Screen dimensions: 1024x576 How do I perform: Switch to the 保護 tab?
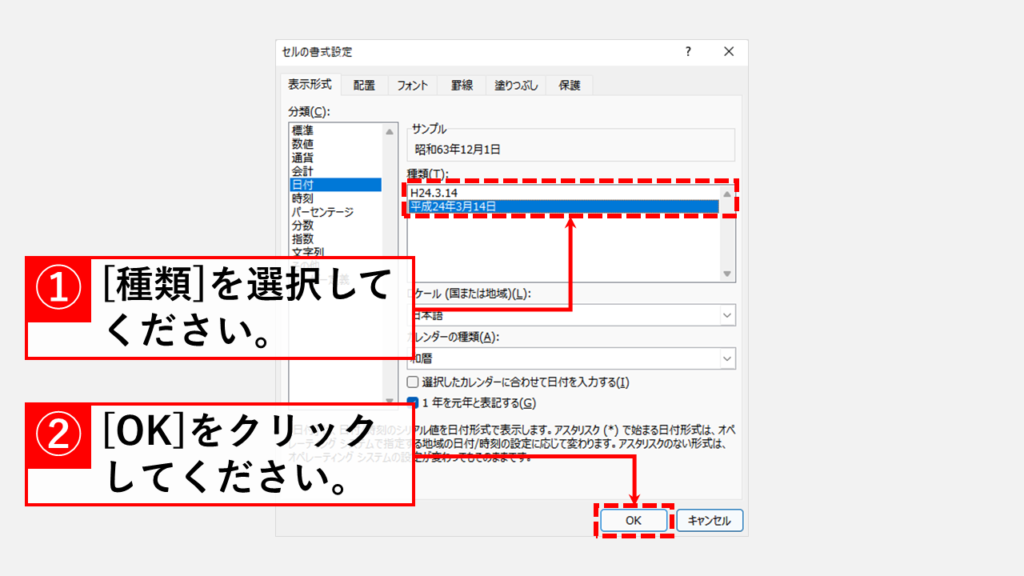[570, 85]
